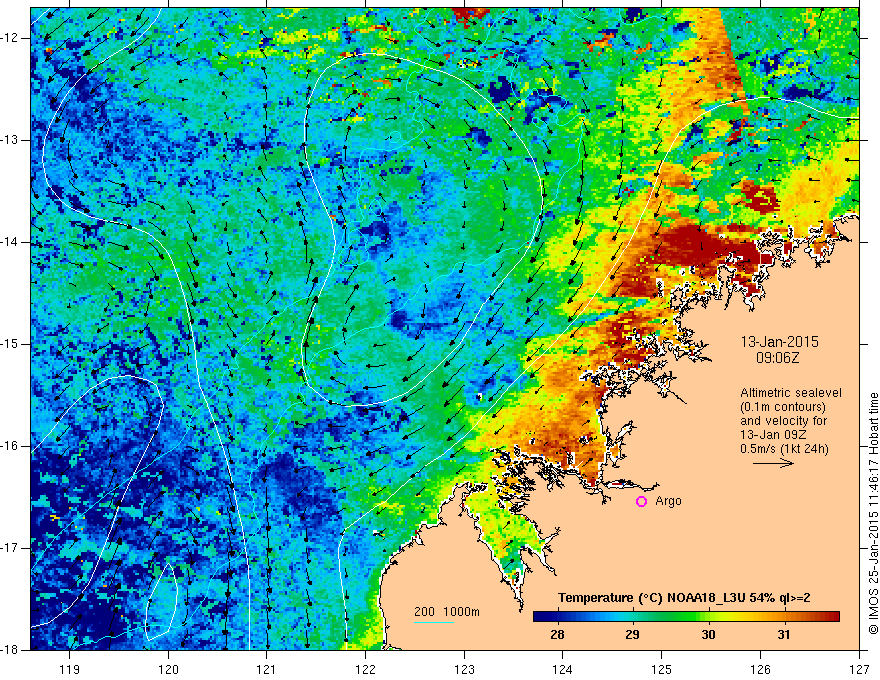
Task: Click the '-18' latitude axis label
Action: tap(11, 650)
